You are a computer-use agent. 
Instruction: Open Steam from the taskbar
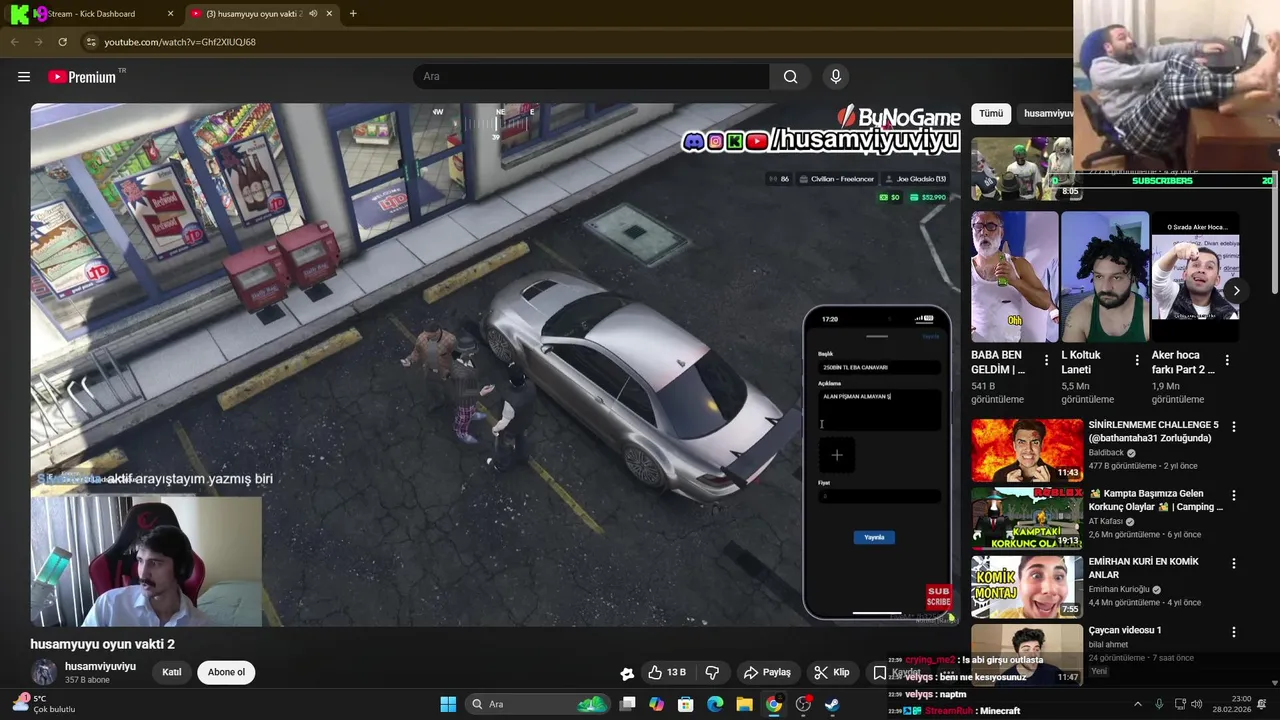click(x=832, y=704)
